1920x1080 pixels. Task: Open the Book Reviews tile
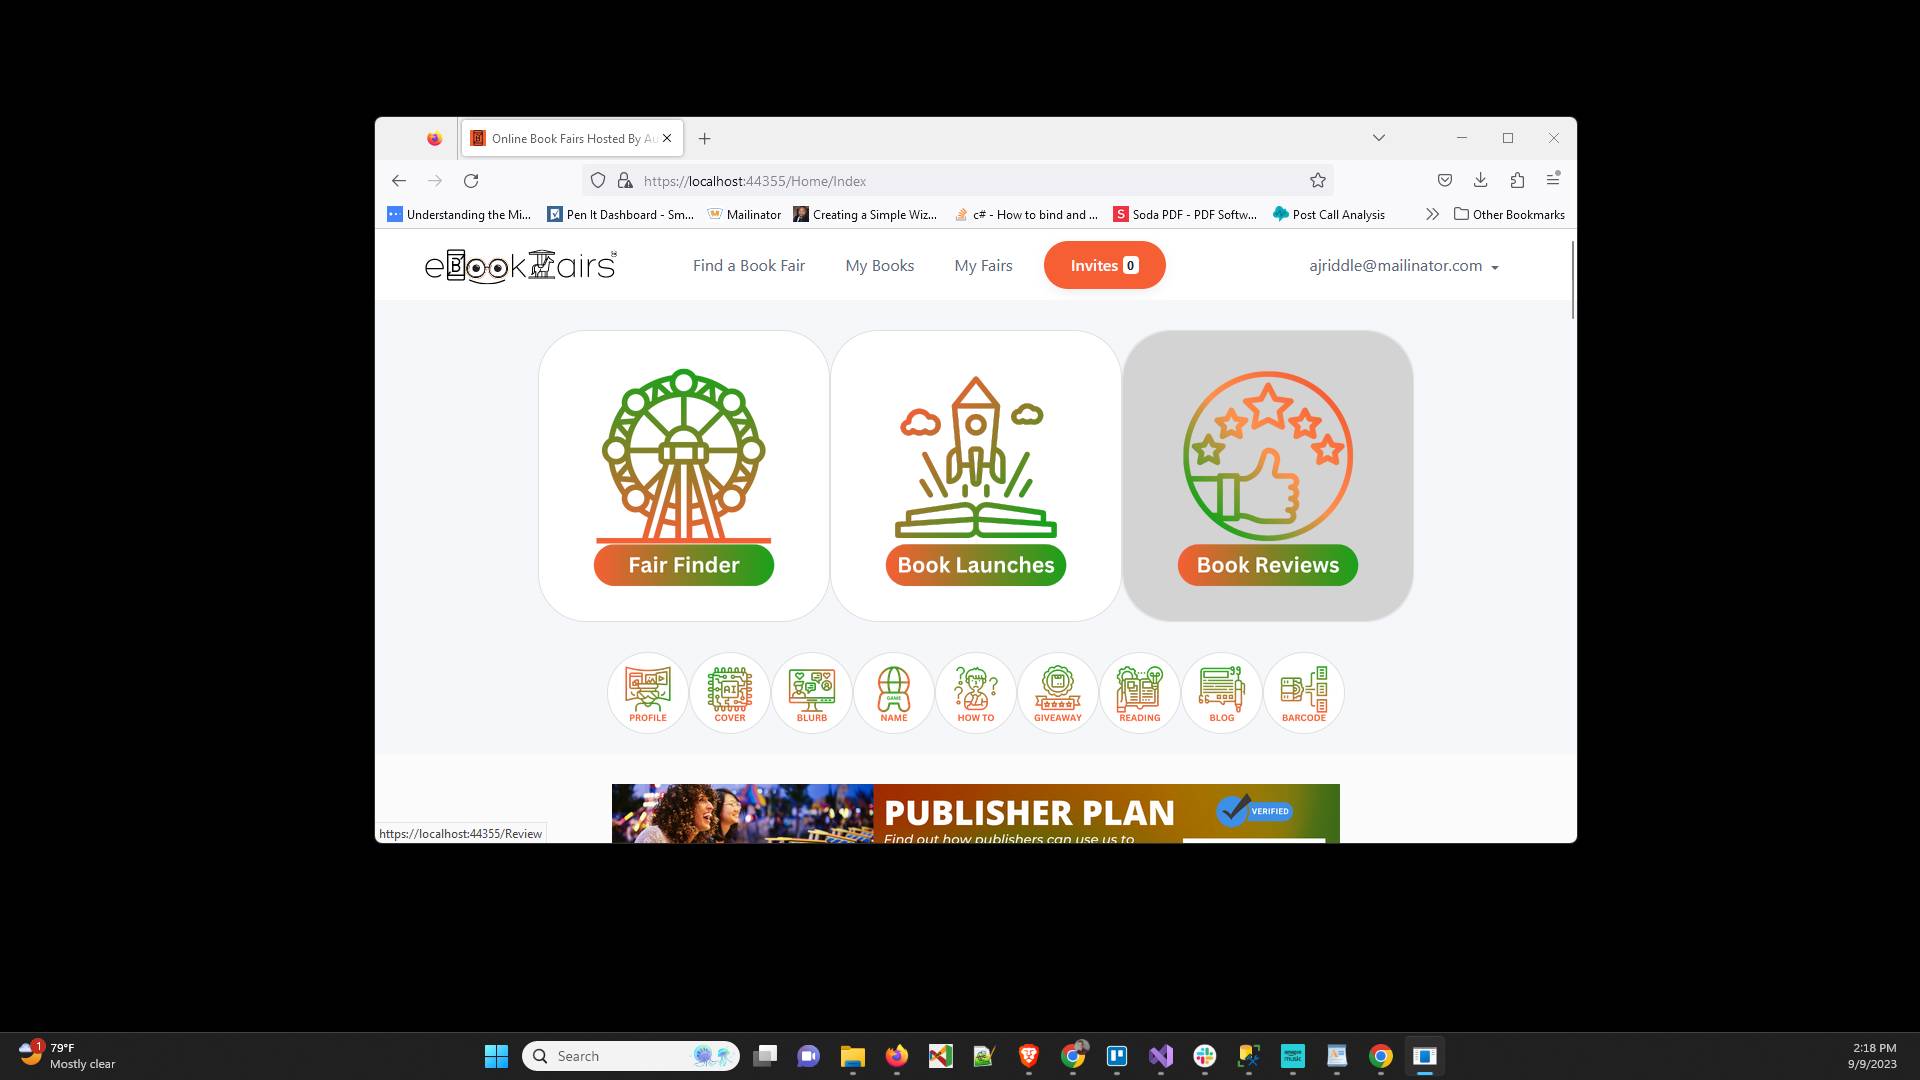coord(1267,475)
